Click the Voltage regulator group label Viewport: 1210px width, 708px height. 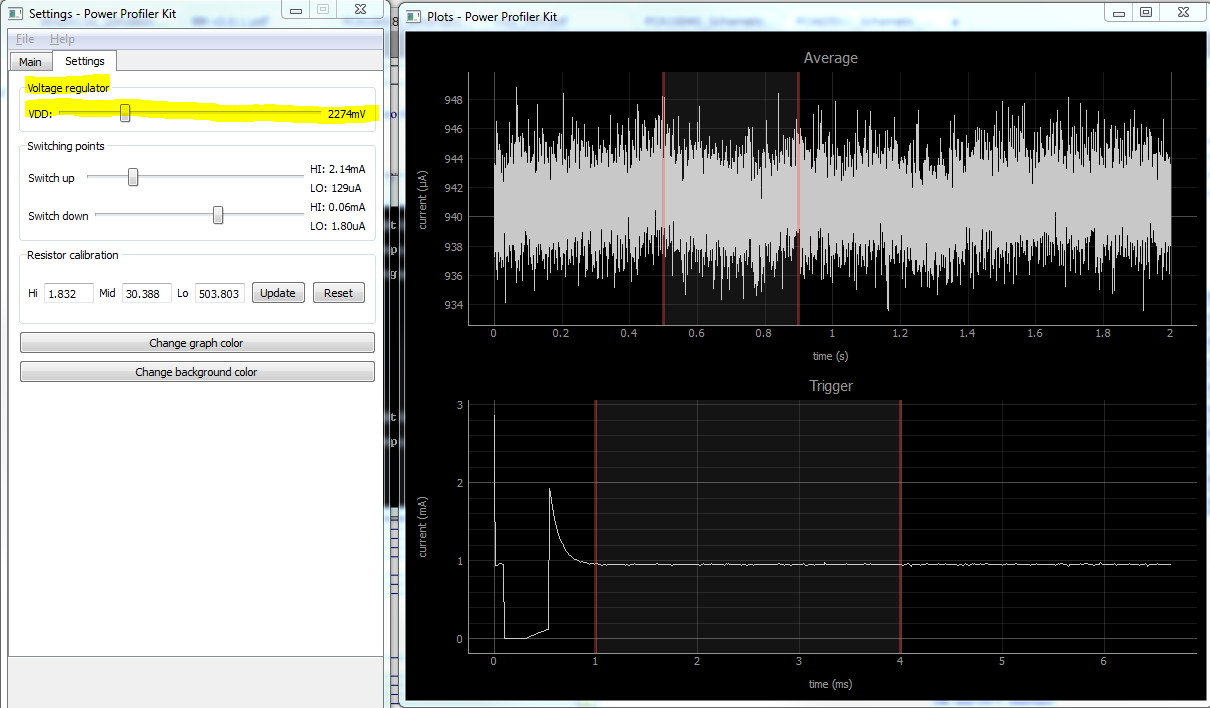point(68,89)
